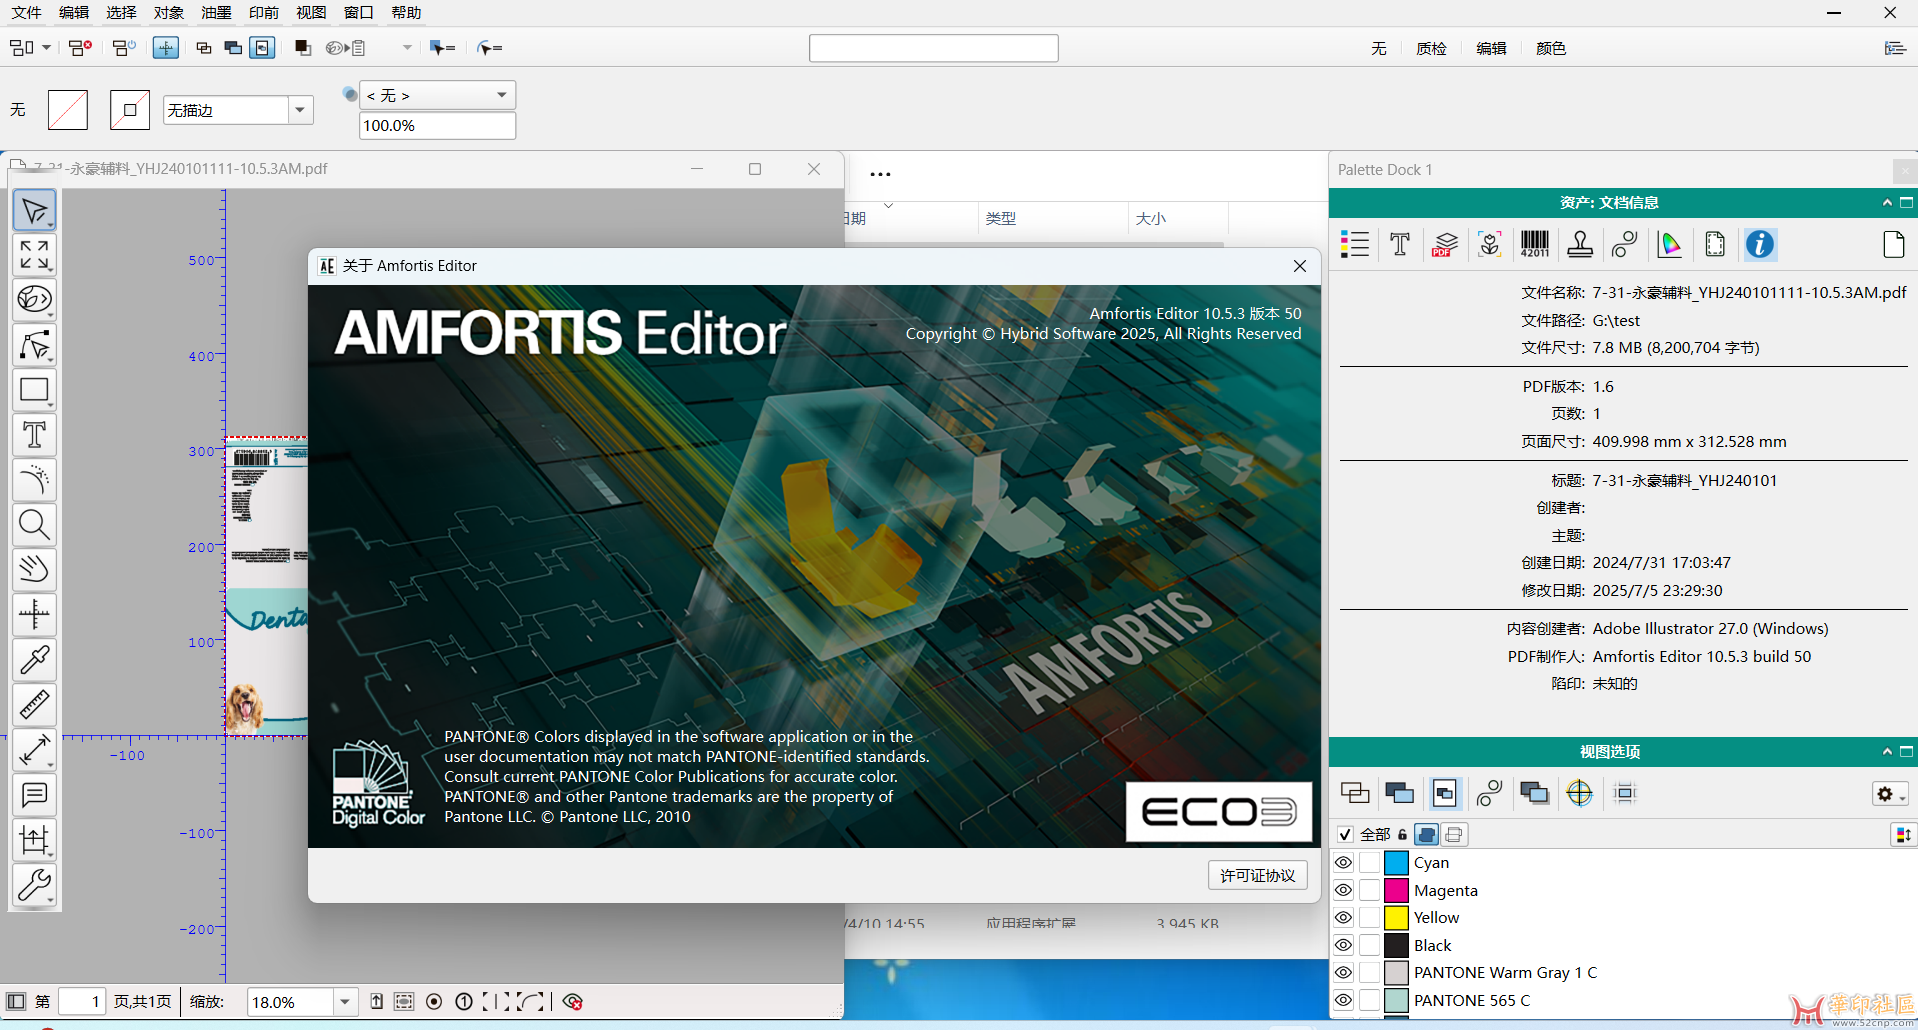Image resolution: width=1918 pixels, height=1030 pixels.
Task: Select the crop/trim box tool
Action: (34, 840)
